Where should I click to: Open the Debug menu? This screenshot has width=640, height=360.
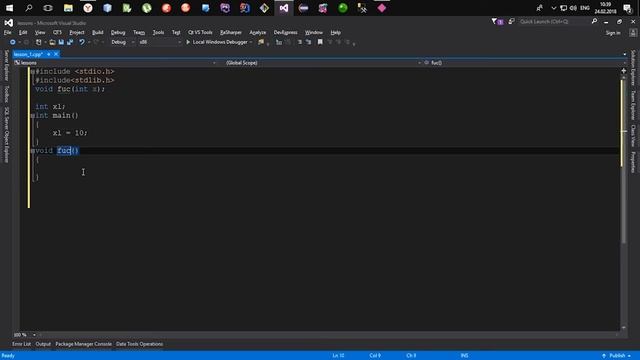click(x=118, y=32)
